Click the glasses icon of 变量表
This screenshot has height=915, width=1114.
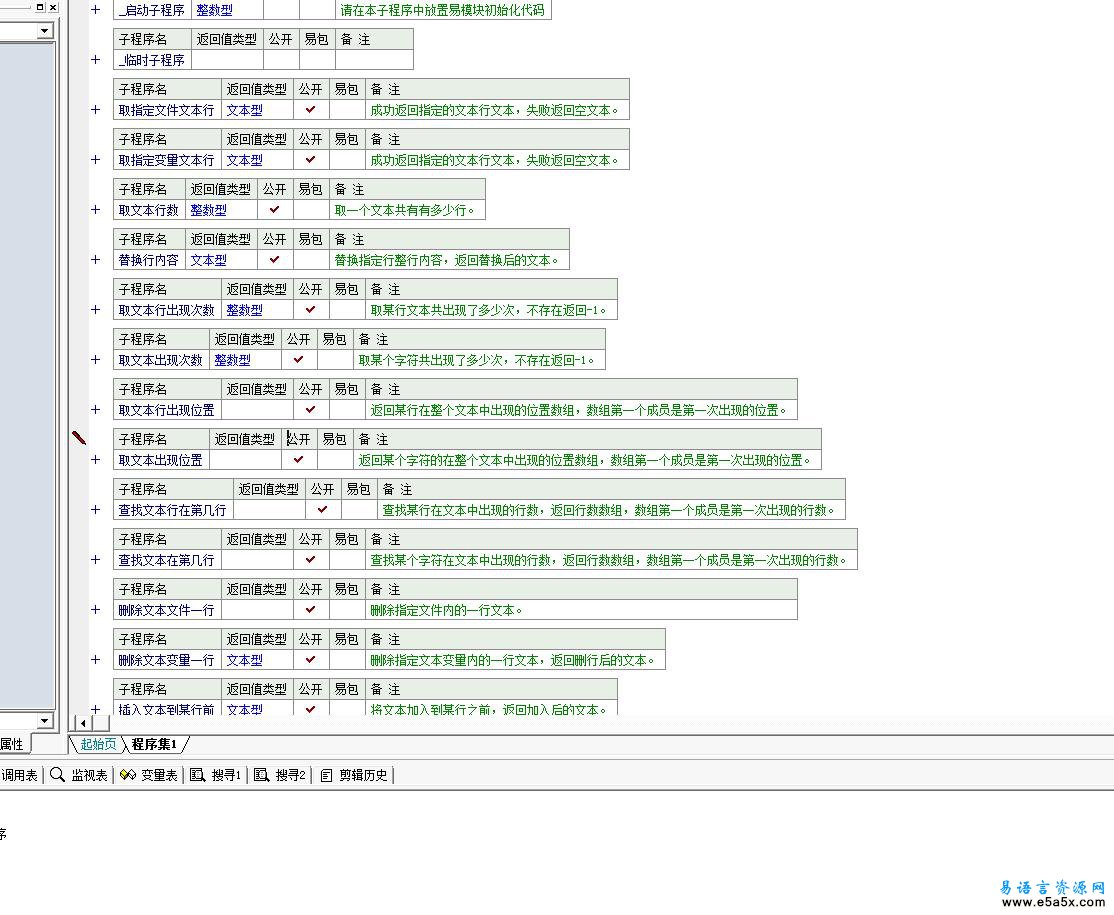pos(128,775)
